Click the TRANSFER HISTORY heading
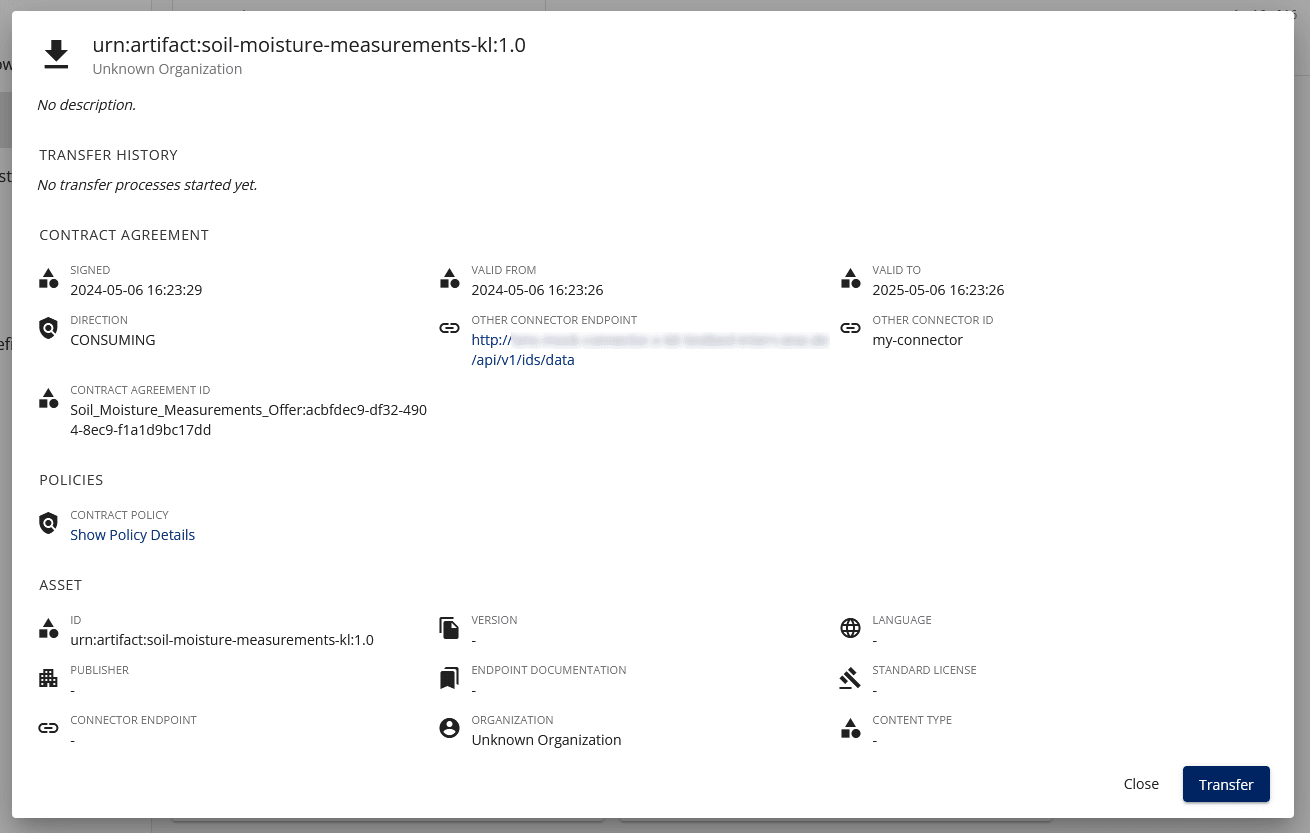Viewport: 1310px width, 833px height. pyautogui.click(x=108, y=155)
